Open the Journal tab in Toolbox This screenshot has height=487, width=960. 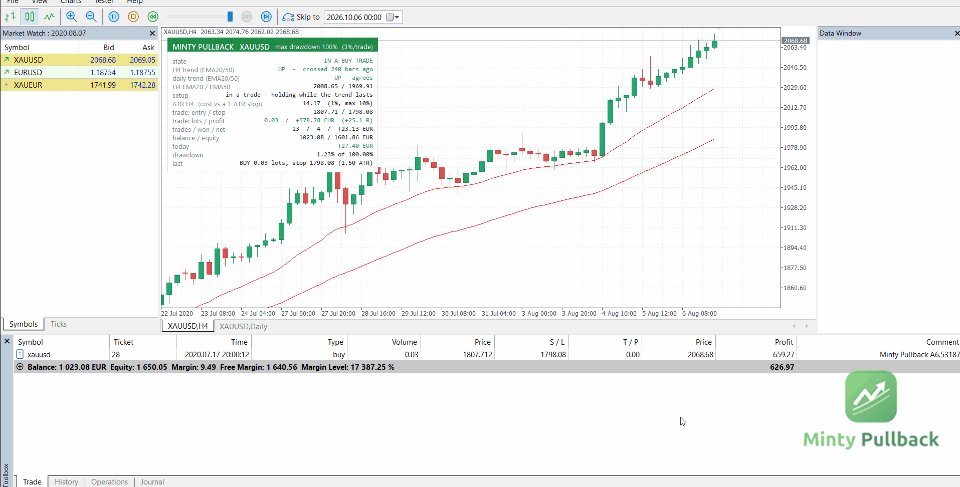(x=152, y=481)
